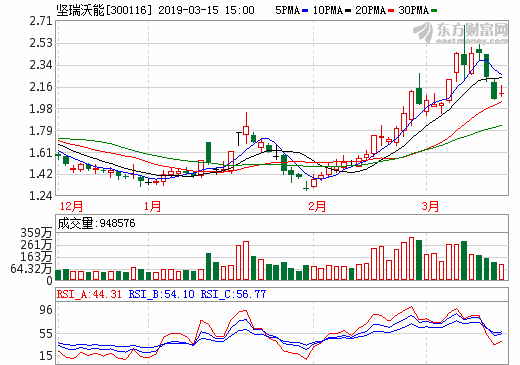Click the 2.53 price axis label

(x=41, y=43)
